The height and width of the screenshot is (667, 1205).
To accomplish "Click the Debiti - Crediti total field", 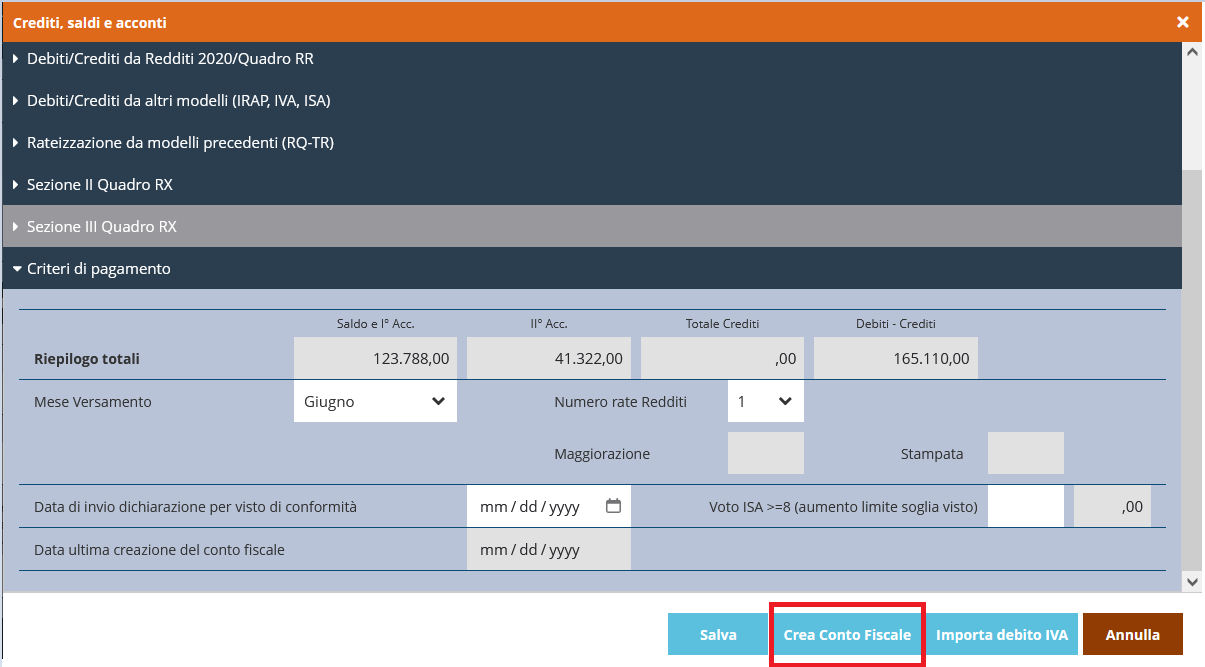I will click(895, 358).
